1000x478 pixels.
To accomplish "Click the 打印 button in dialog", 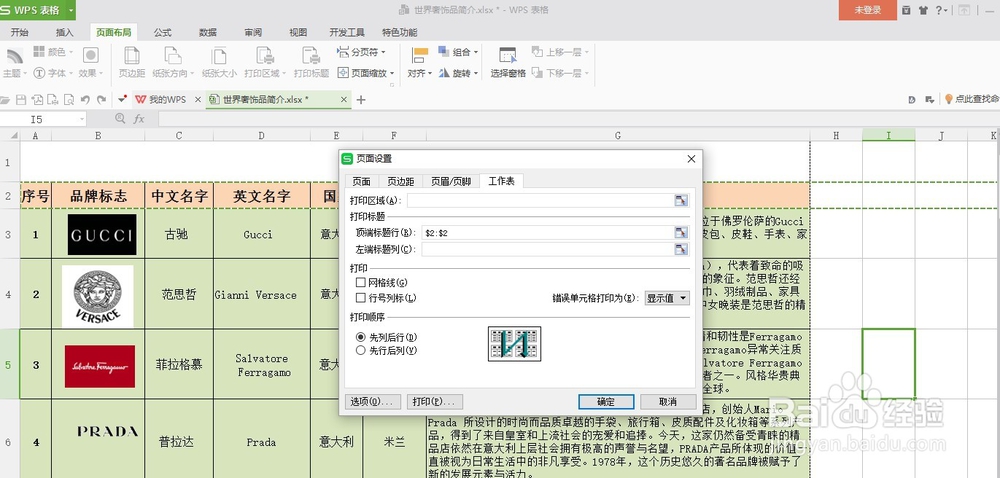I will tap(434, 402).
